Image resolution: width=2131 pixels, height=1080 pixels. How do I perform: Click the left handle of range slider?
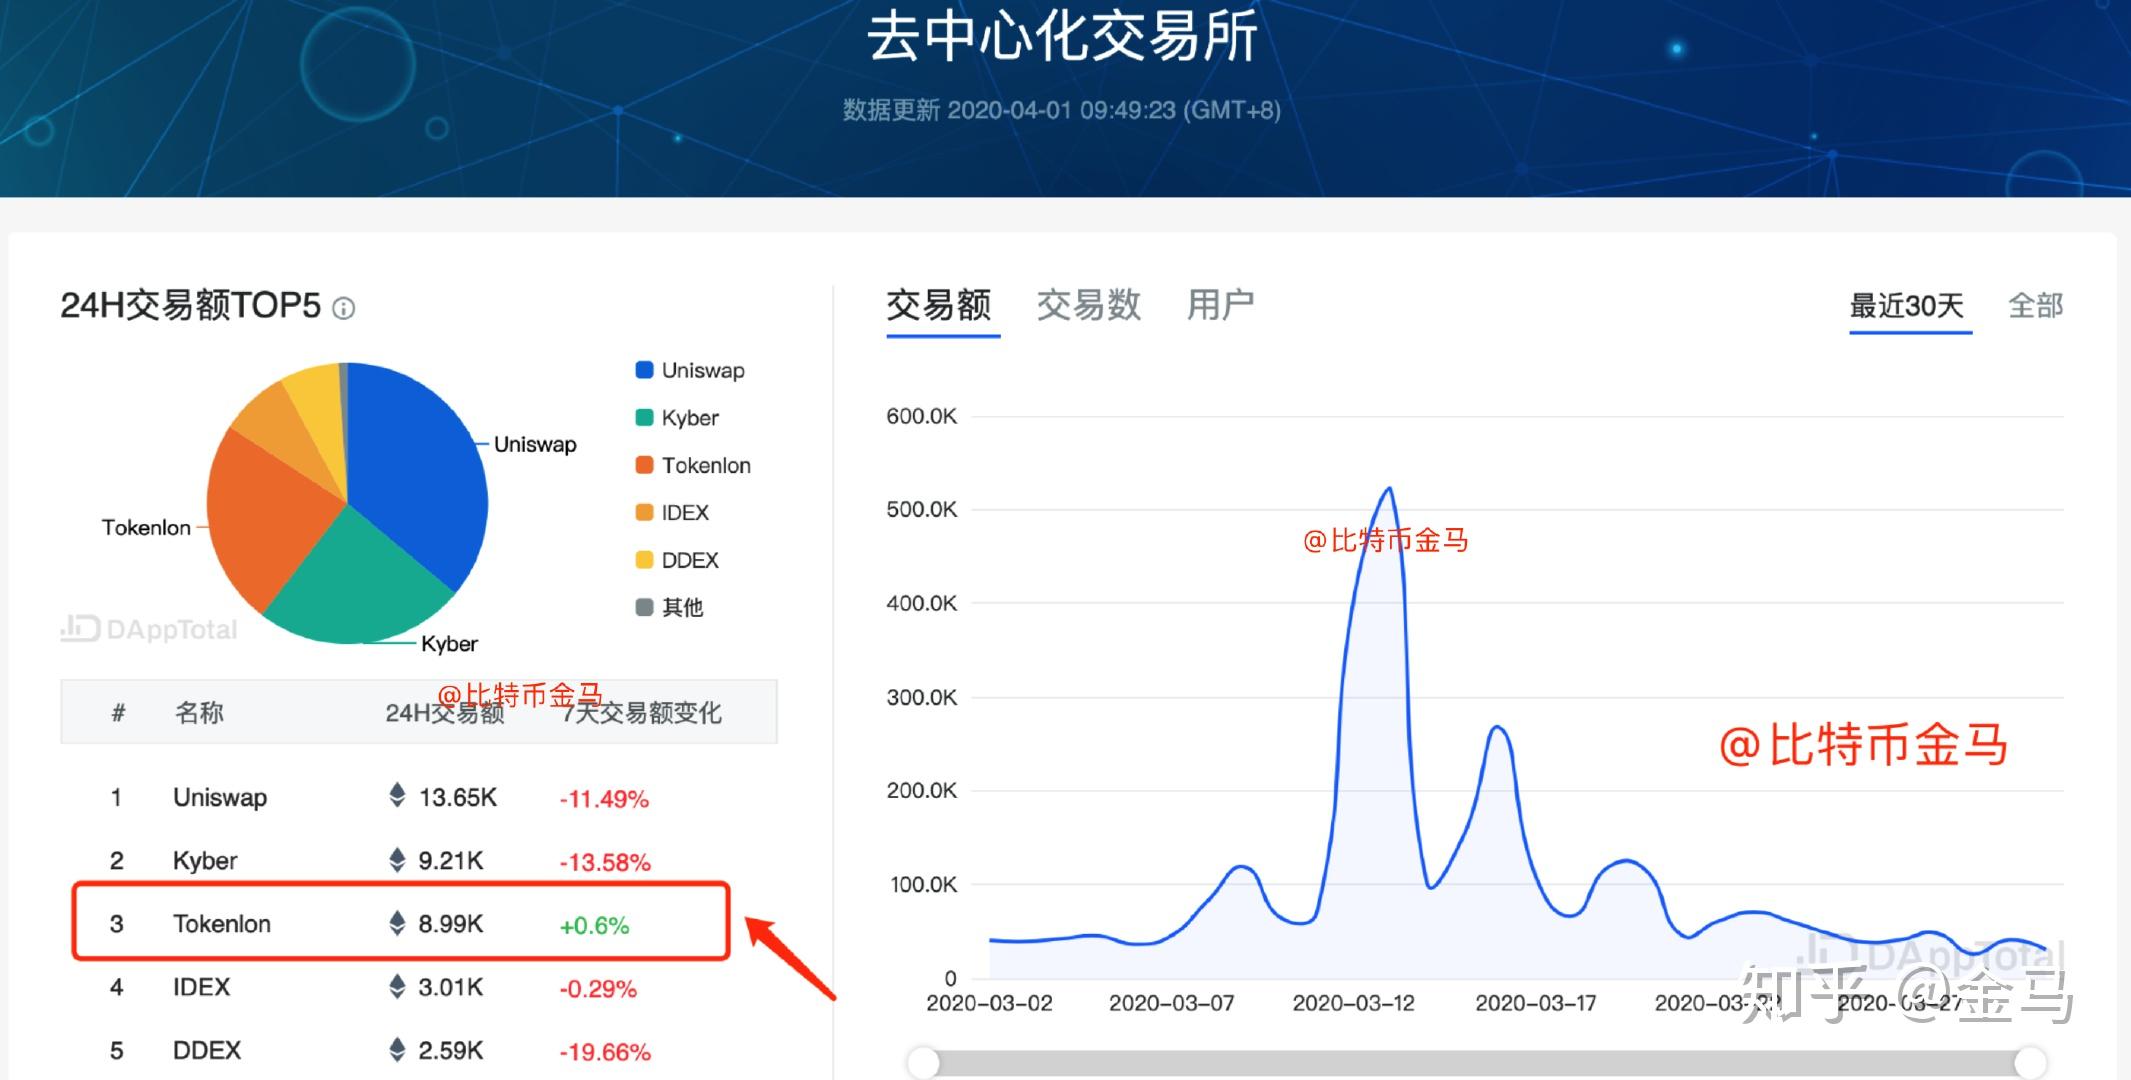point(924,1062)
